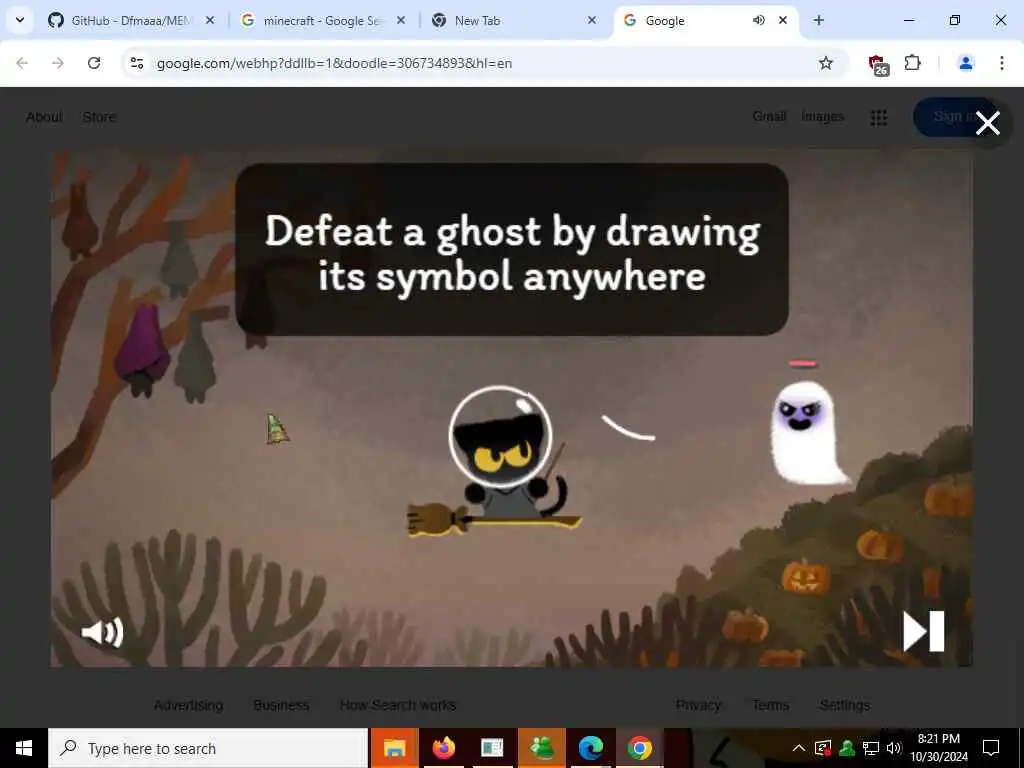Open the Terms footer link
The height and width of the screenshot is (768, 1024).
coord(771,705)
